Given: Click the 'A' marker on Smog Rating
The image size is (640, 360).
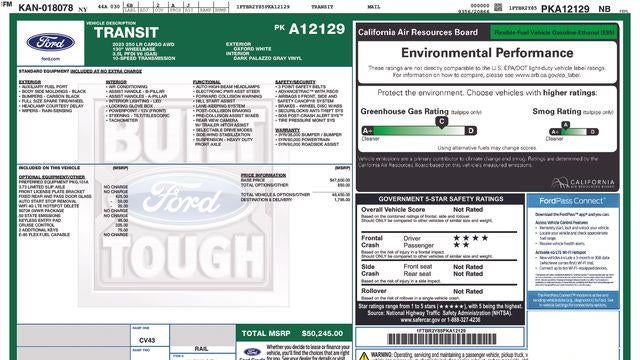Looking at the screenshot, I should (x=565, y=125).
